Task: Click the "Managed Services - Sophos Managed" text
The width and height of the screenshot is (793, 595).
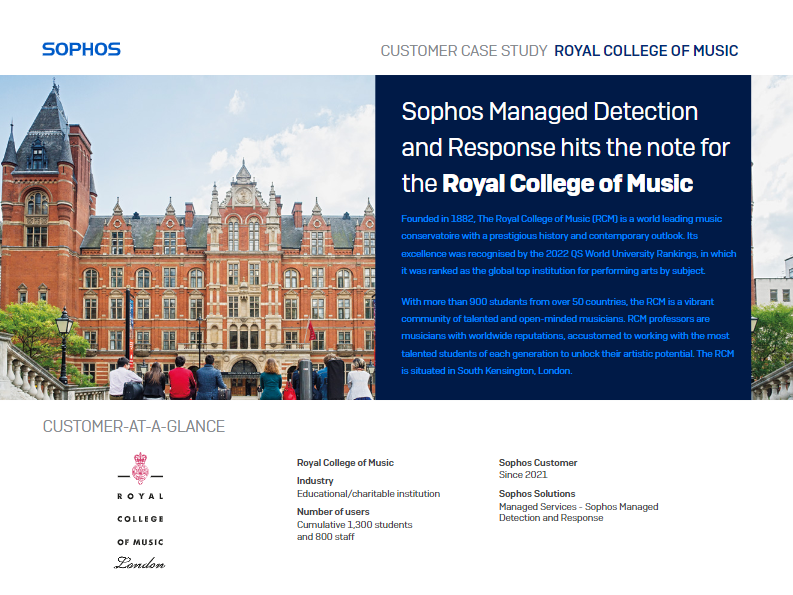Action: (578, 506)
